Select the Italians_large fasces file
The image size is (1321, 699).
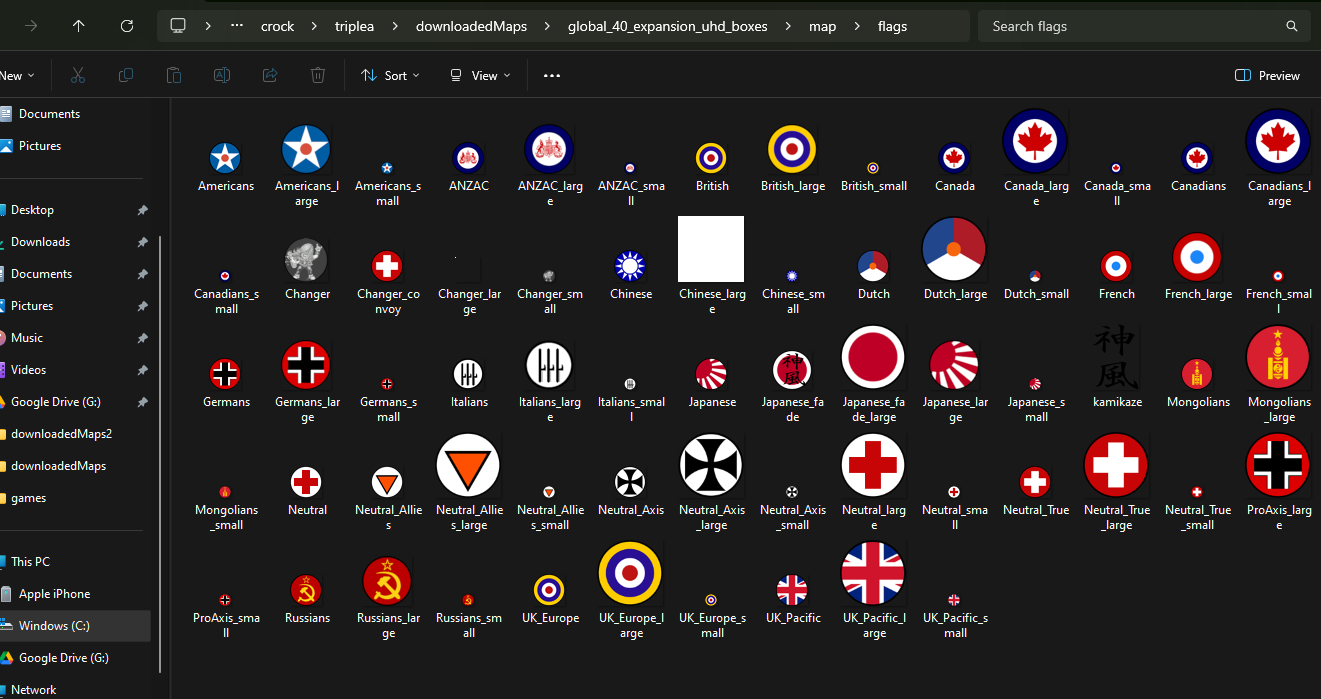coord(549,365)
